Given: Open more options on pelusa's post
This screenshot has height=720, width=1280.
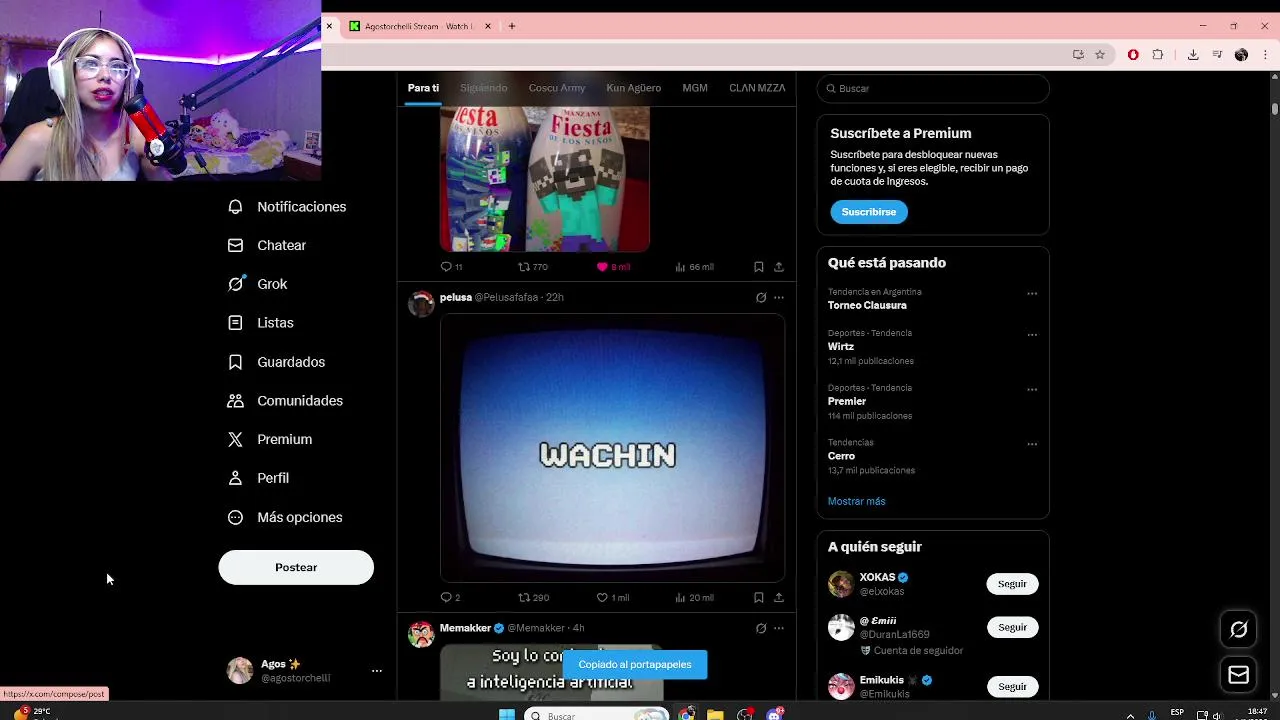Looking at the screenshot, I should [779, 297].
